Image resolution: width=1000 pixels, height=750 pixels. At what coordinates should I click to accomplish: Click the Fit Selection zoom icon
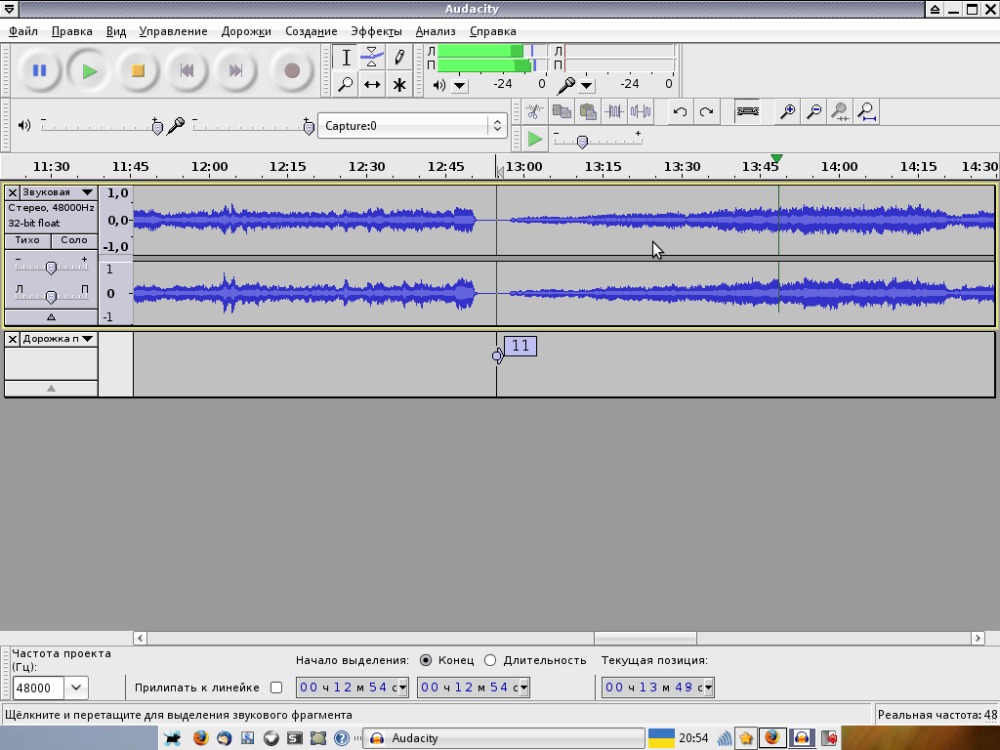click(x=840, y=112)
